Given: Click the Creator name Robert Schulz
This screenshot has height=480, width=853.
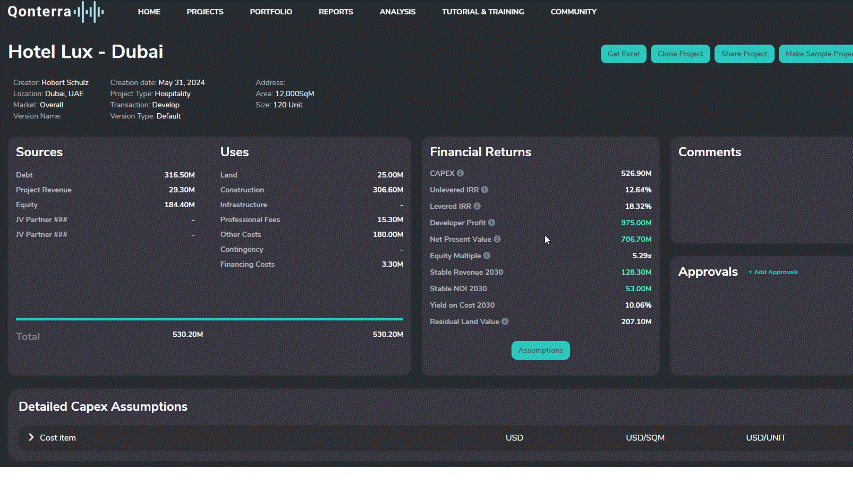Looking at the screenshot, I should (x=65, y=83).
